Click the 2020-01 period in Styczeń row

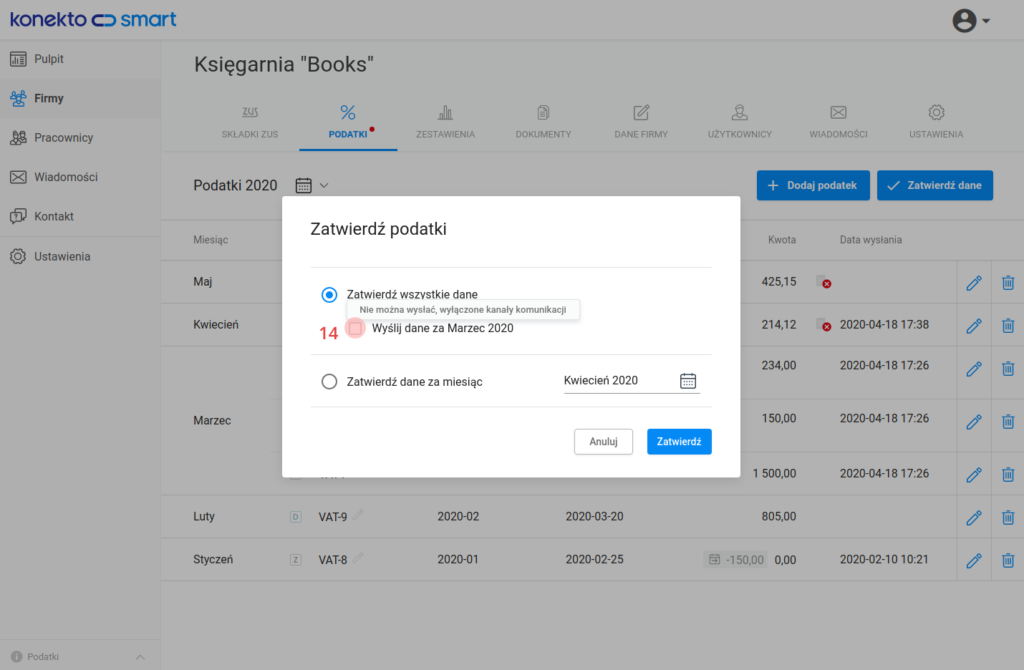(458, 560)
